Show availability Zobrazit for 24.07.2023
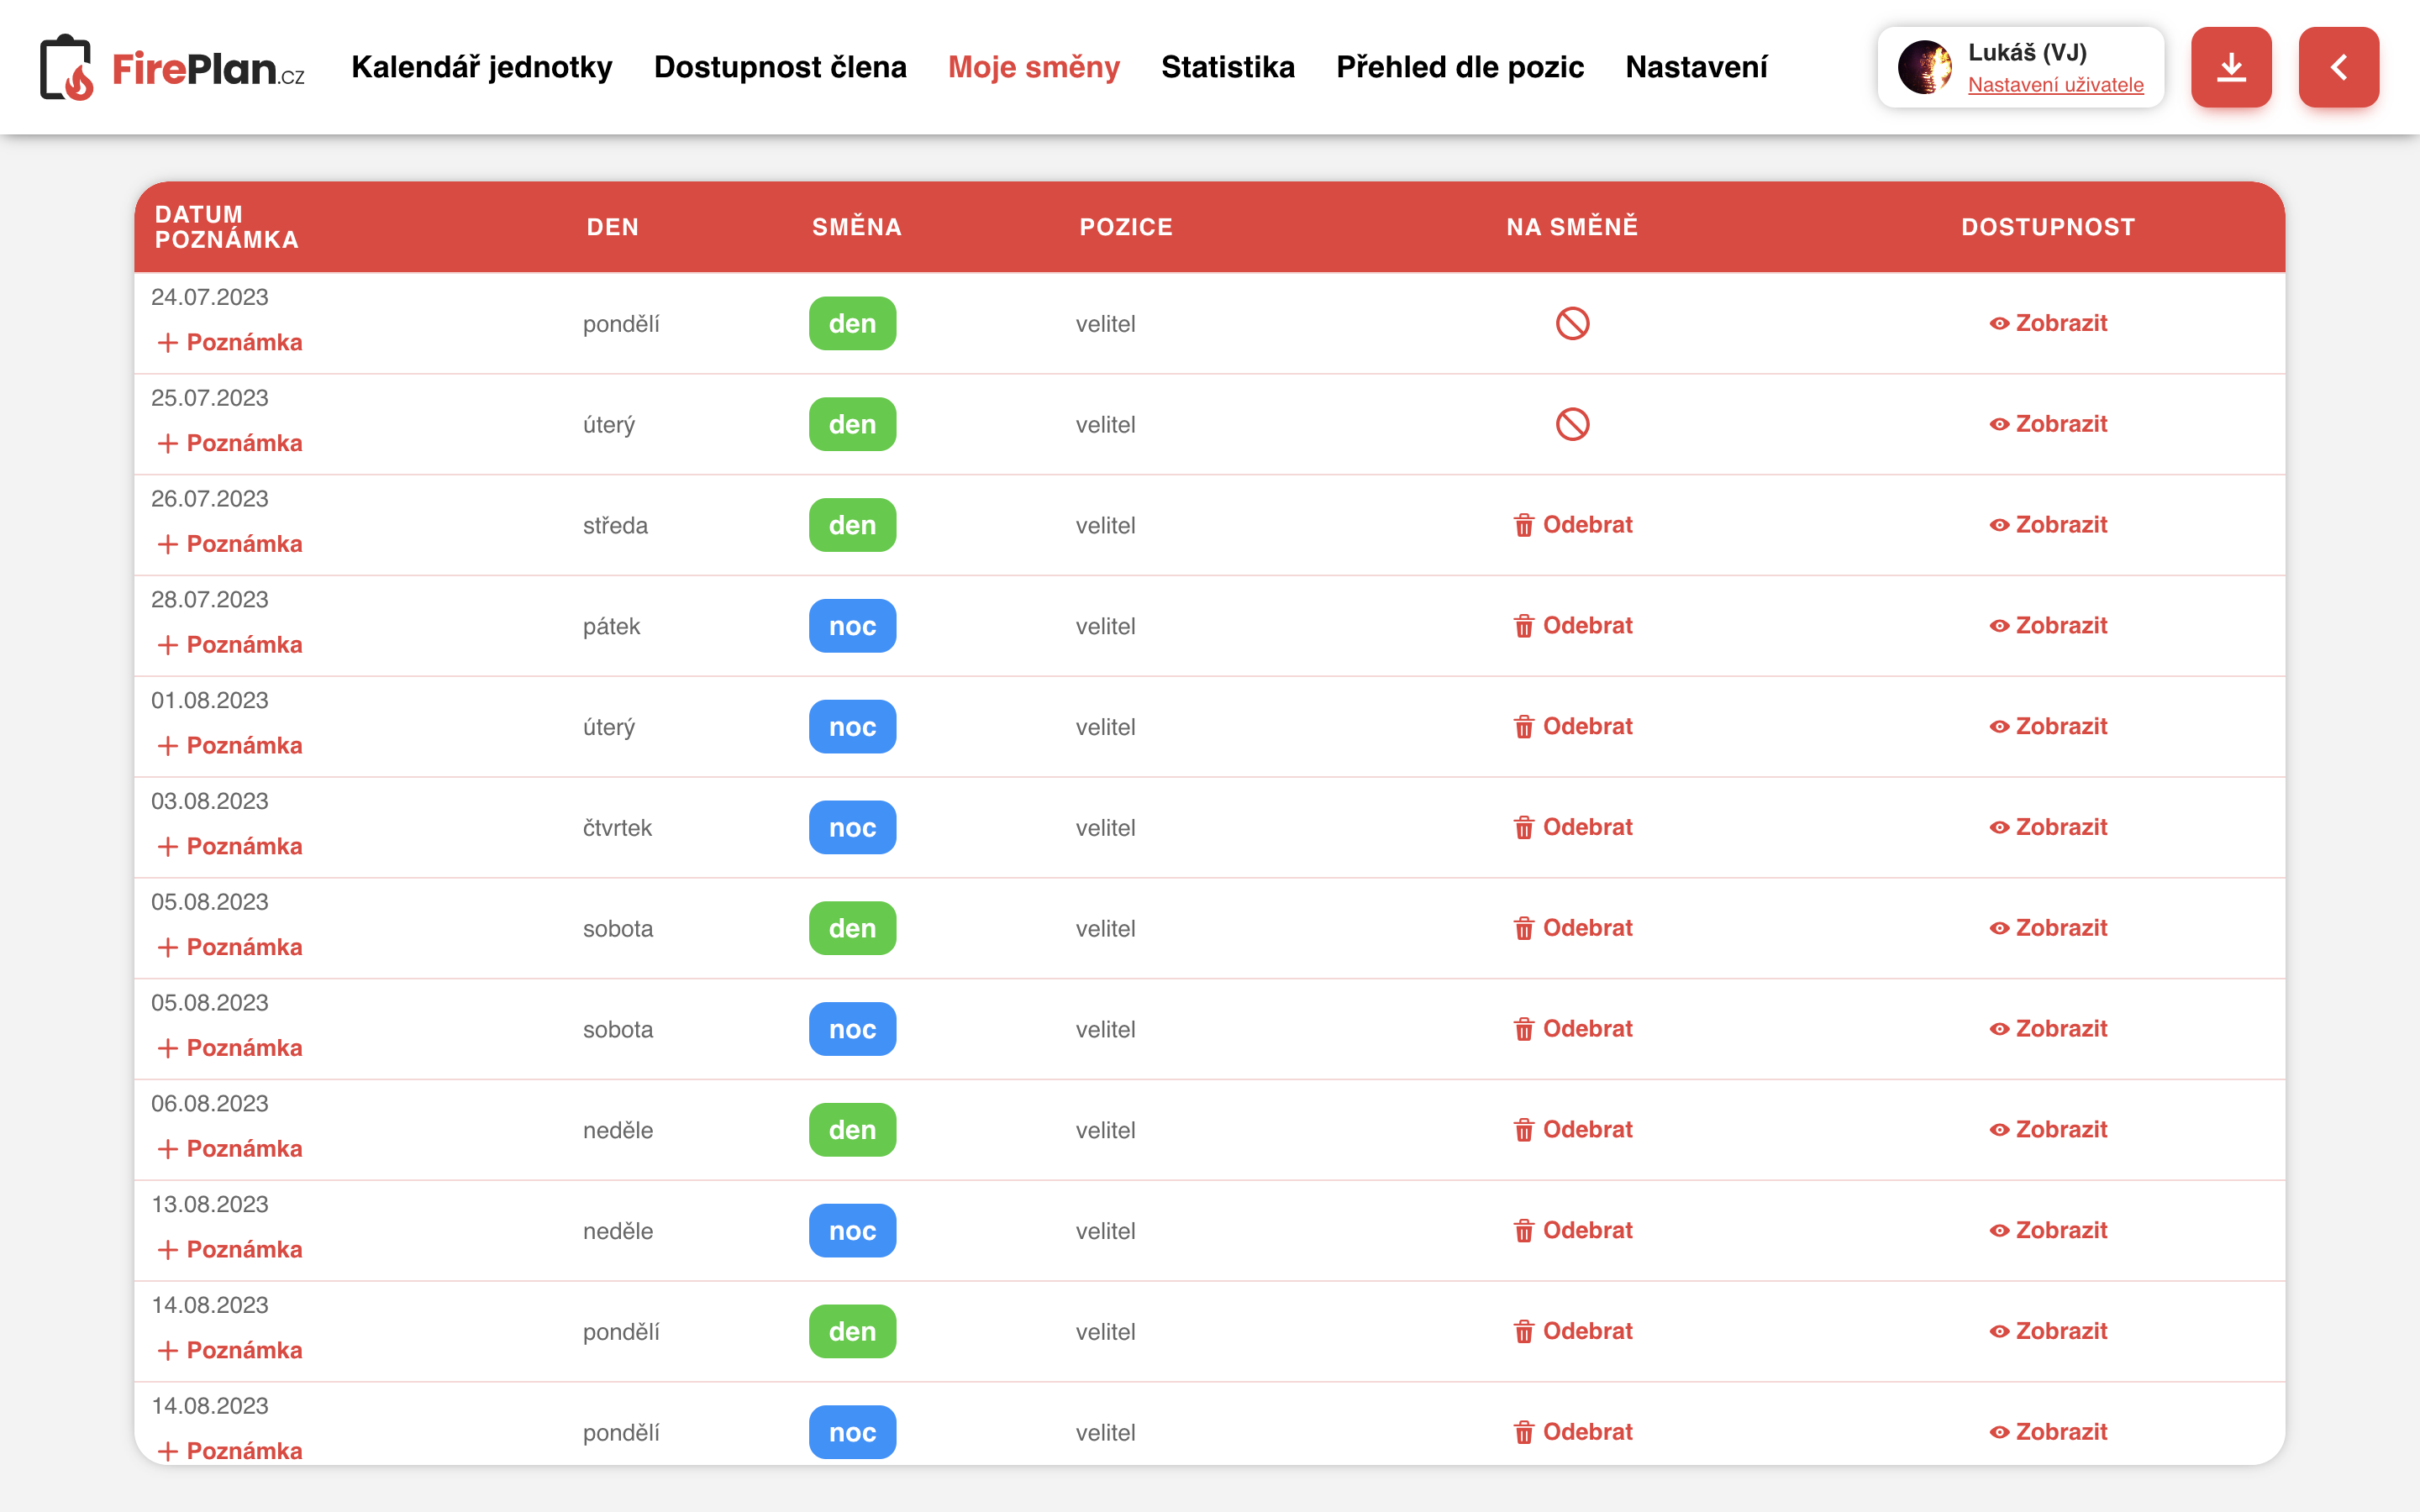Viewport: 2420px width, 1512px height. tap(2048, 323)
